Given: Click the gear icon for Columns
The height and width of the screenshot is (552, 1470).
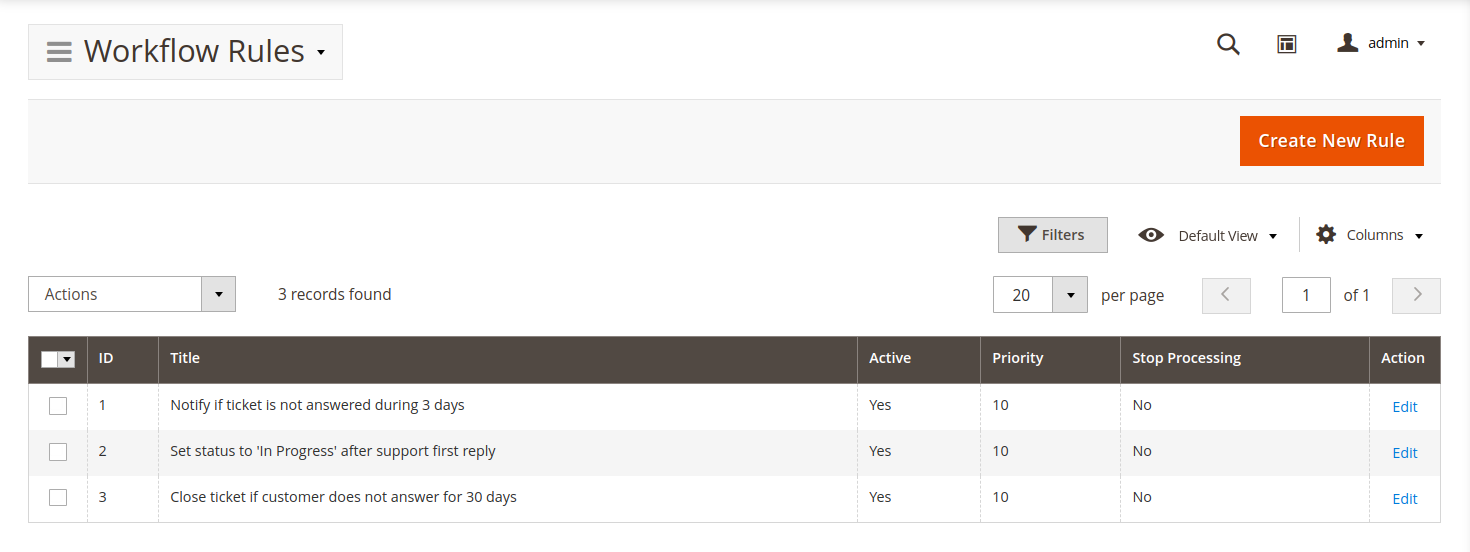Looking at the screenshot, I should [1326, 235].
